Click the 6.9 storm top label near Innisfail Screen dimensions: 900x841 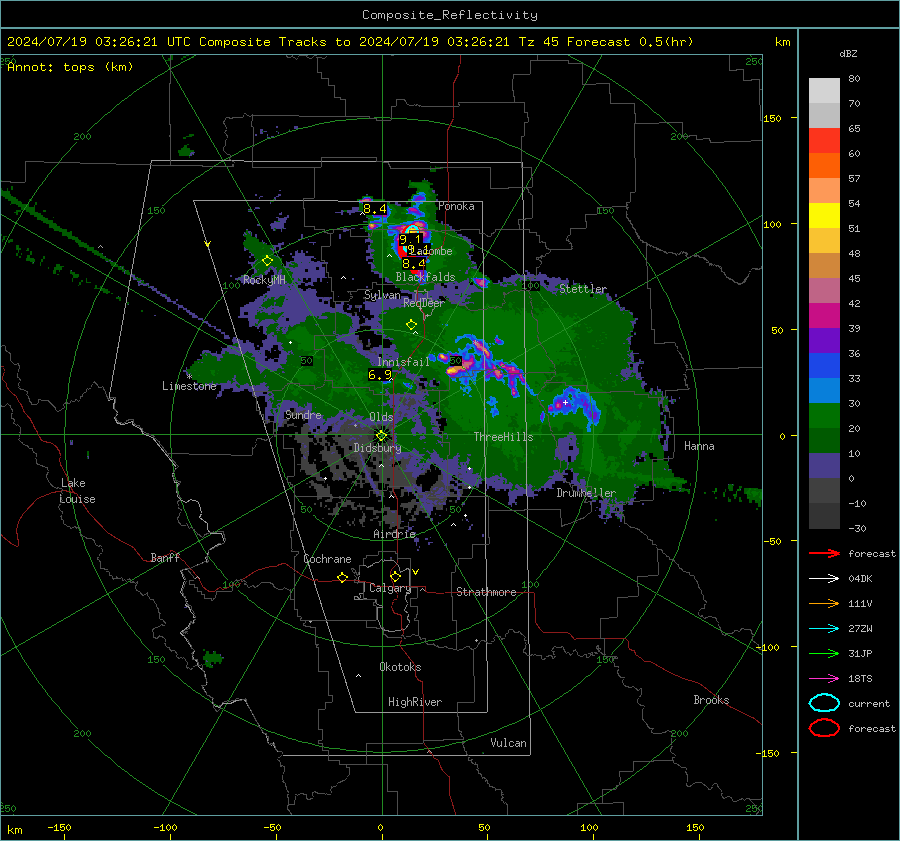click(x=379, y=375)
